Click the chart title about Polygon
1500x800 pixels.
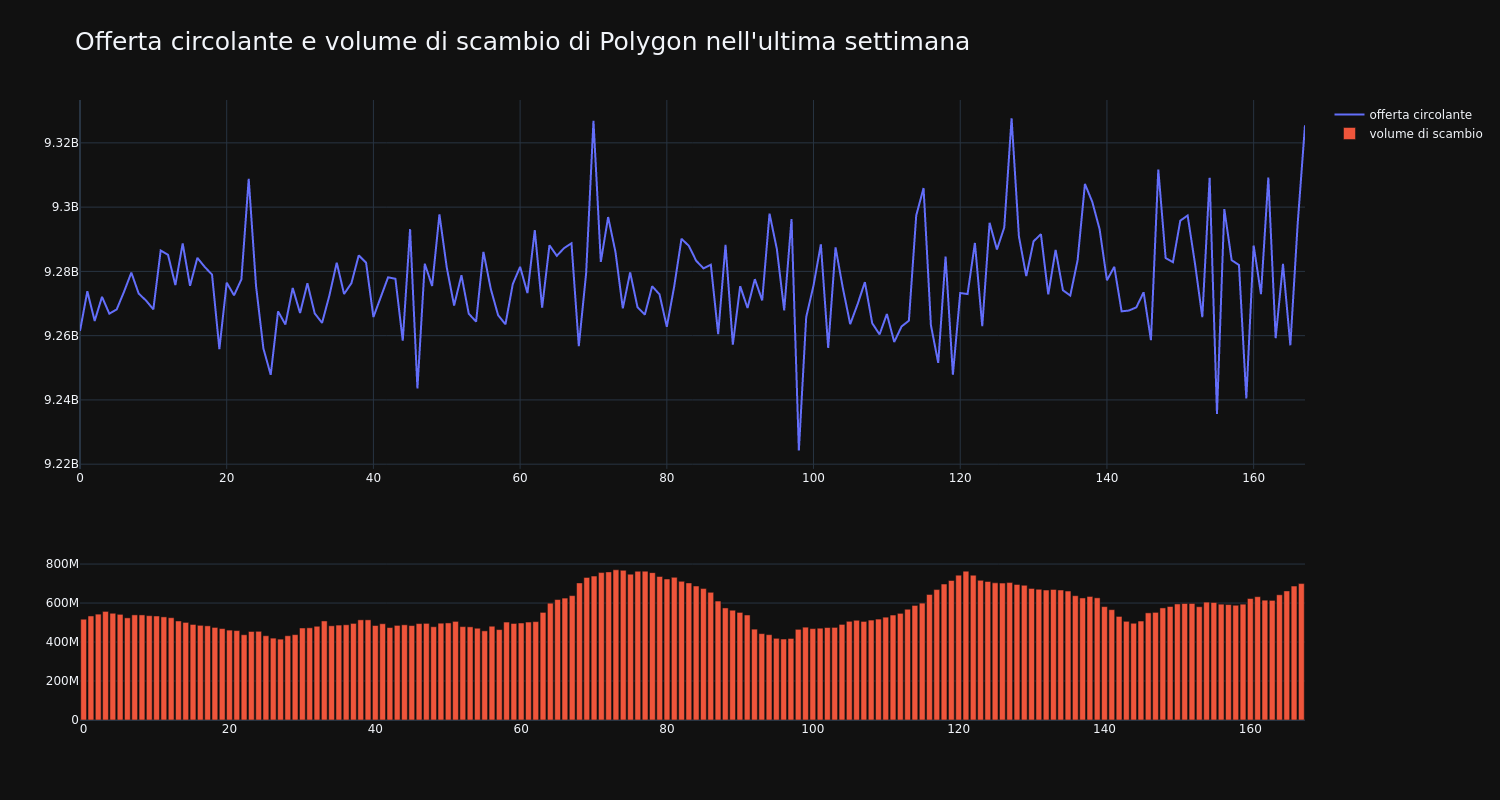522,42
